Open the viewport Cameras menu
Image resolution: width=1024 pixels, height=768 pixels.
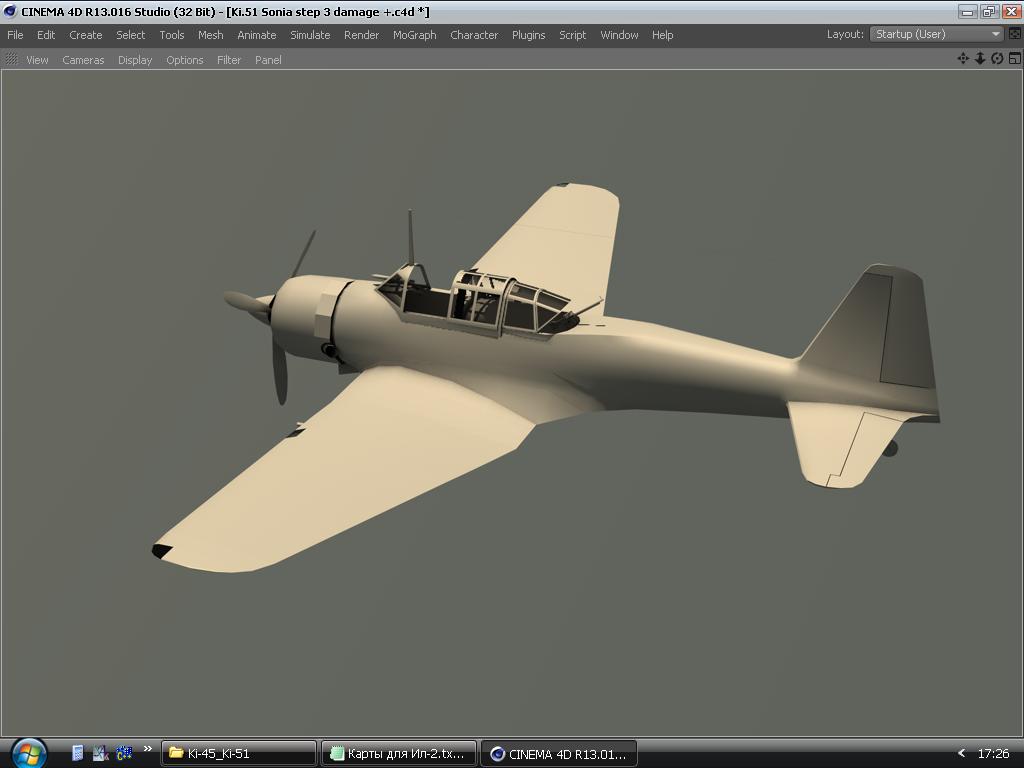click(x=83, y=60)
